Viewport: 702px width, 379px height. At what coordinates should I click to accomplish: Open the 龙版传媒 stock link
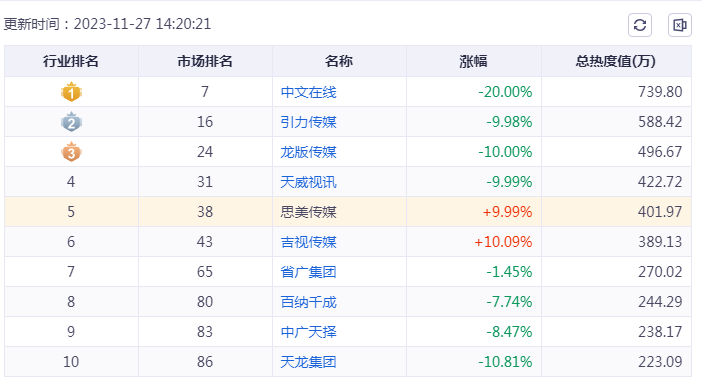(308, 152)
